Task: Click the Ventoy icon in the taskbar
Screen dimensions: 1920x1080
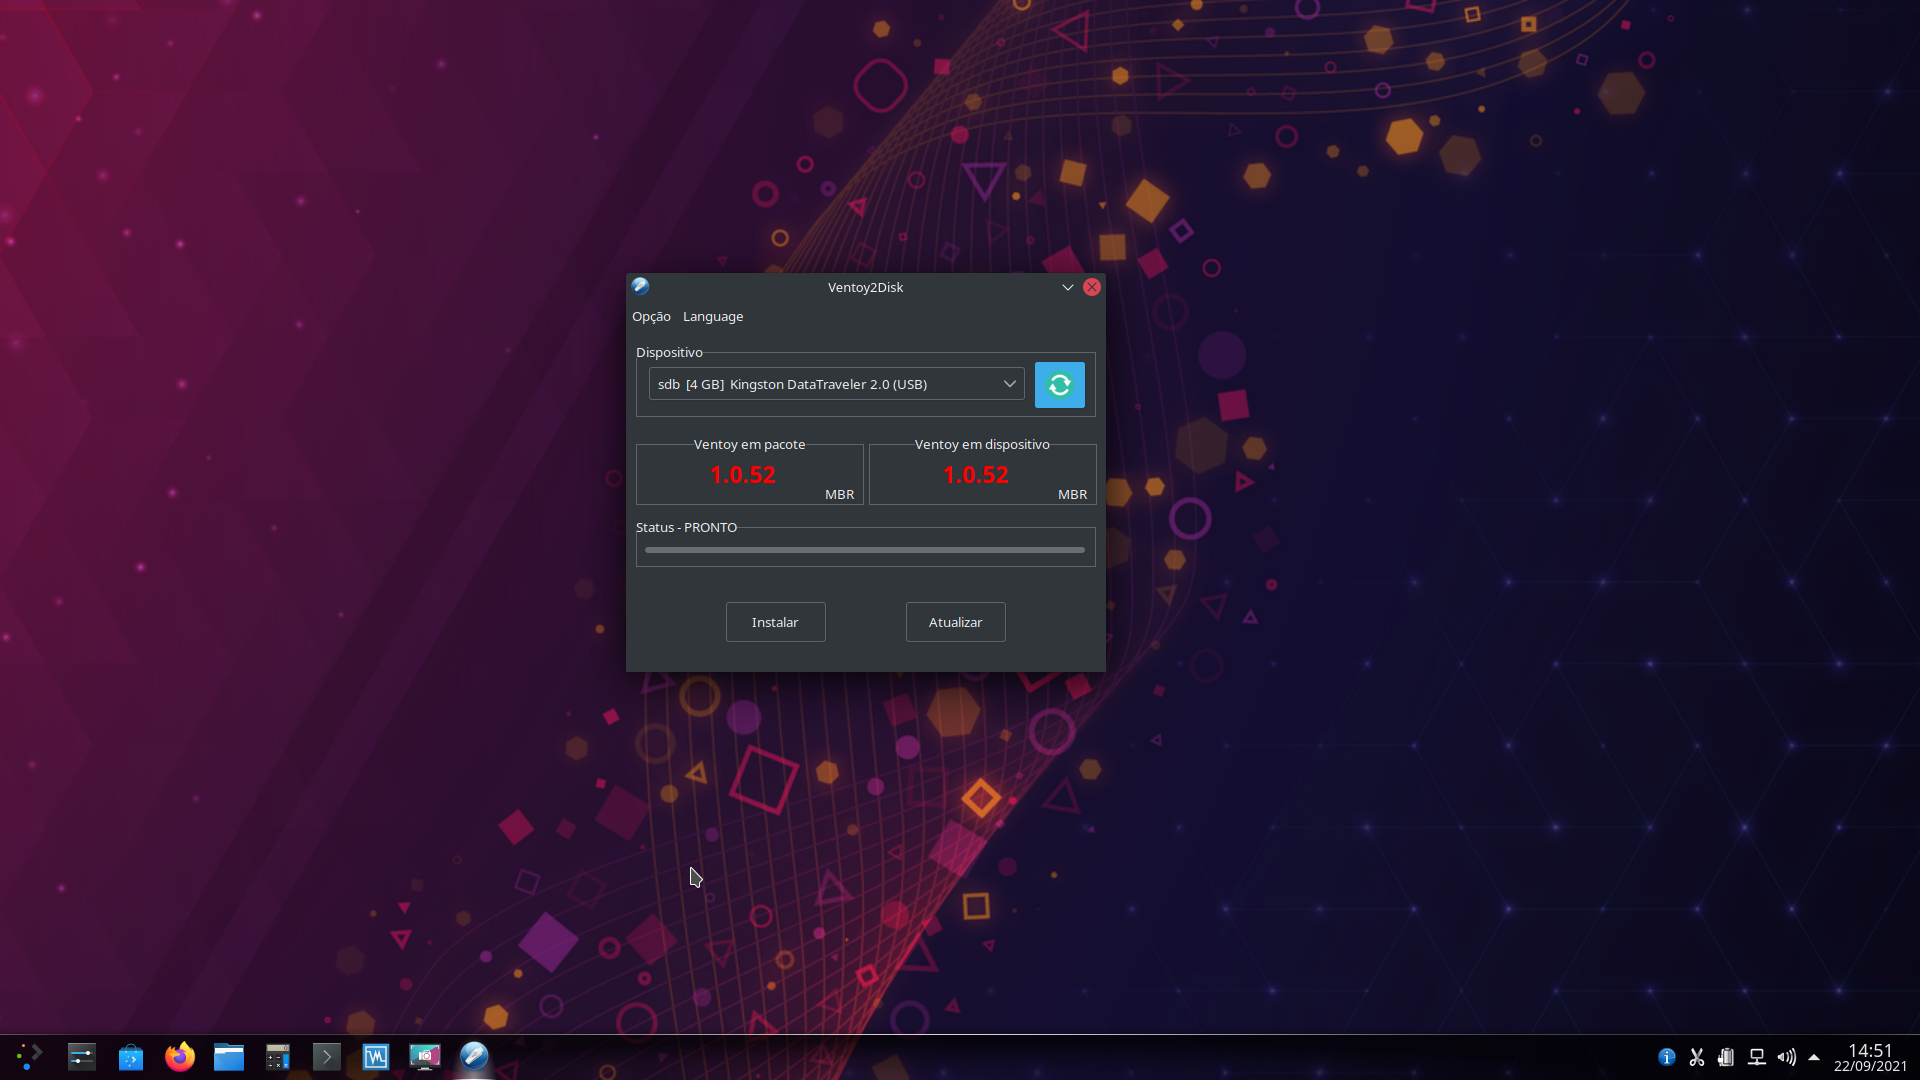Action: [474, 1056]
